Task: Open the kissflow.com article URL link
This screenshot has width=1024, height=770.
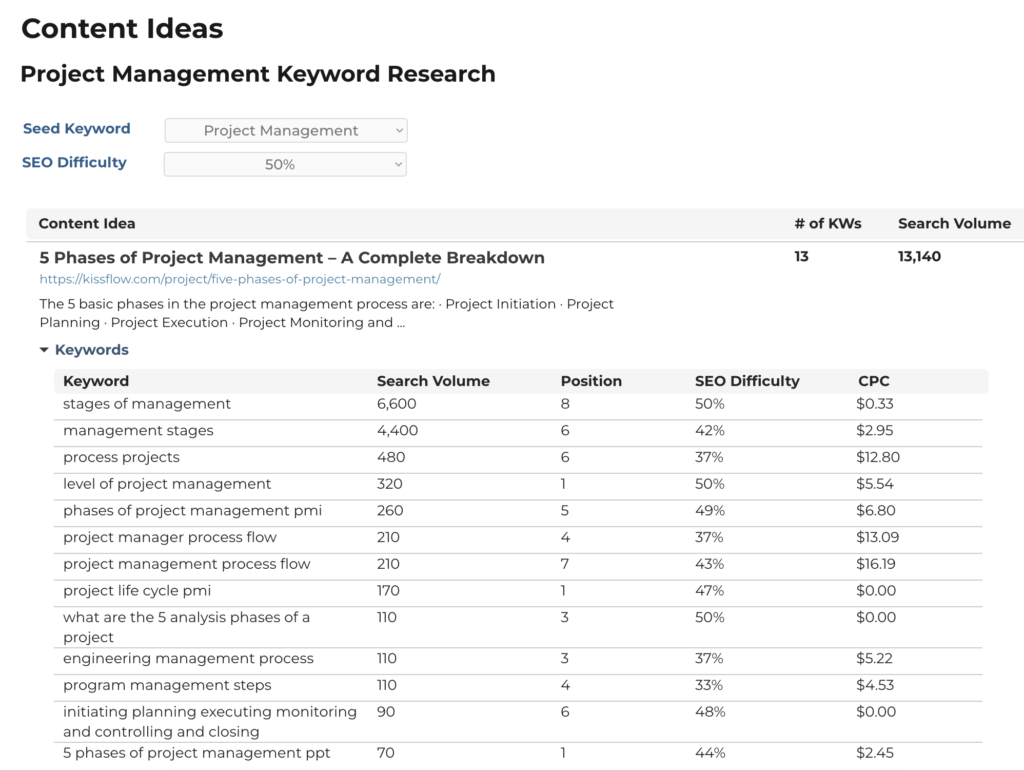Action: click(x=239, y=279)
